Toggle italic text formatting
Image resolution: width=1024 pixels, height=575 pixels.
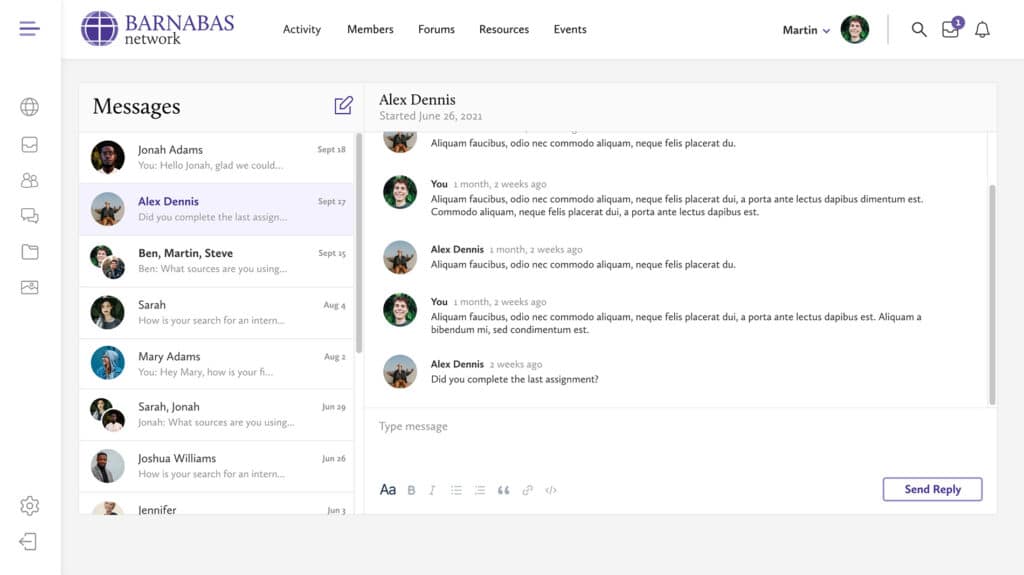(432, 490)
